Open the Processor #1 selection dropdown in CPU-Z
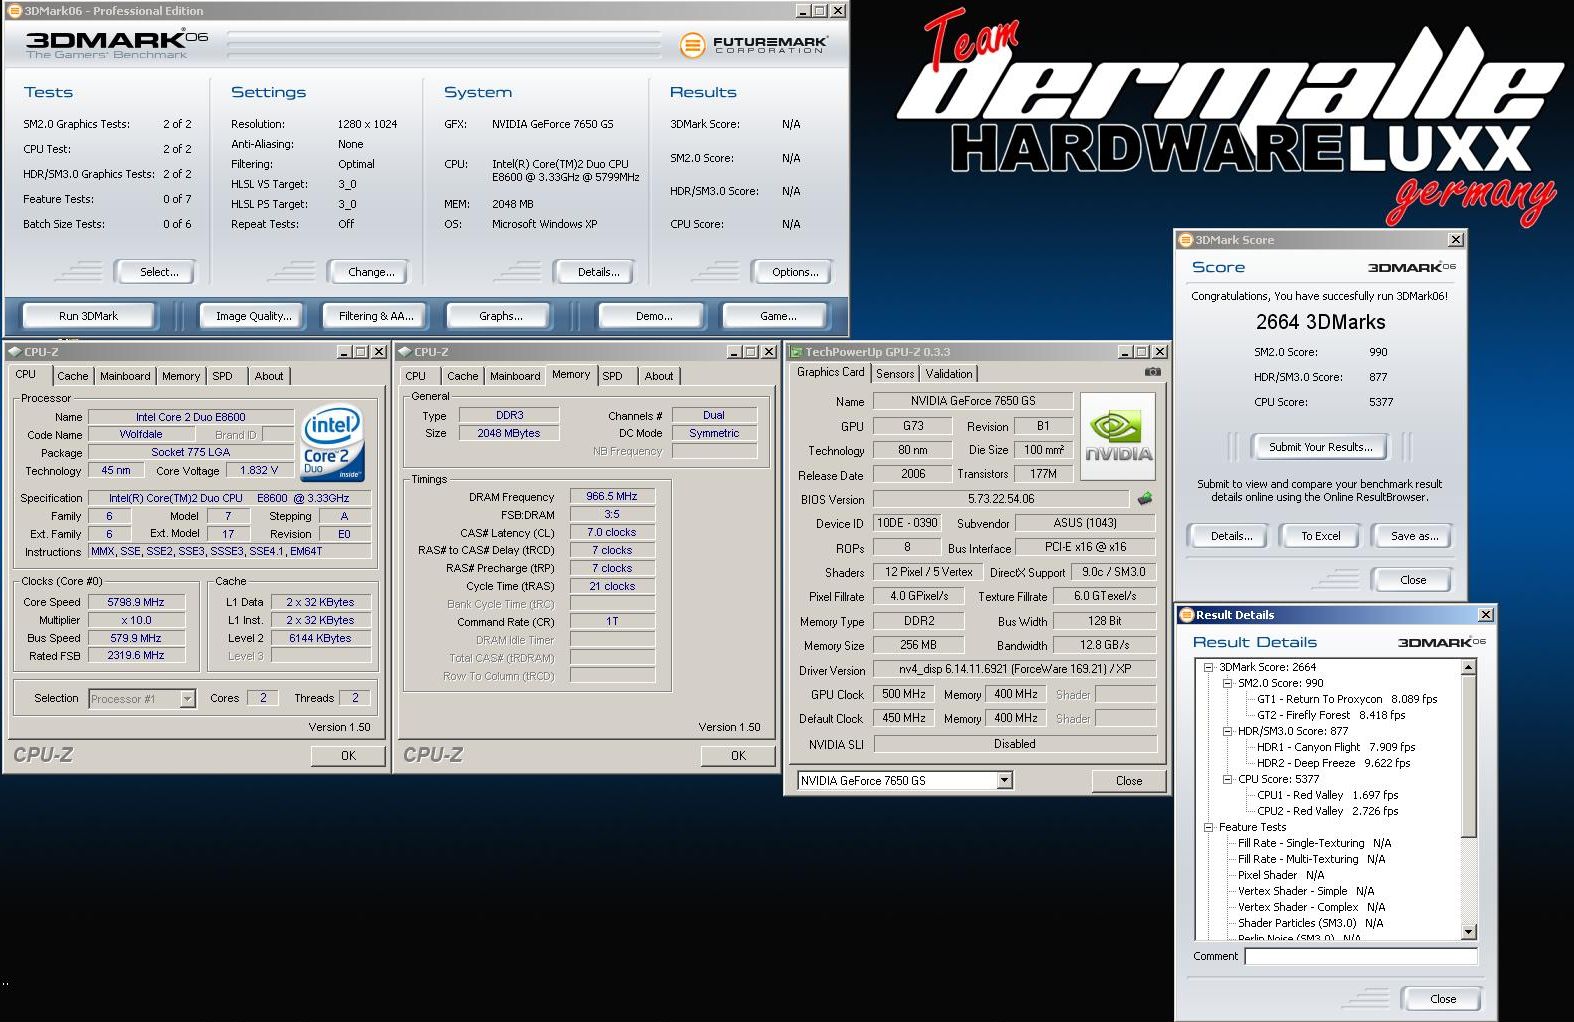Screen dimensions: 1574x1022 [x=187, y=699]
